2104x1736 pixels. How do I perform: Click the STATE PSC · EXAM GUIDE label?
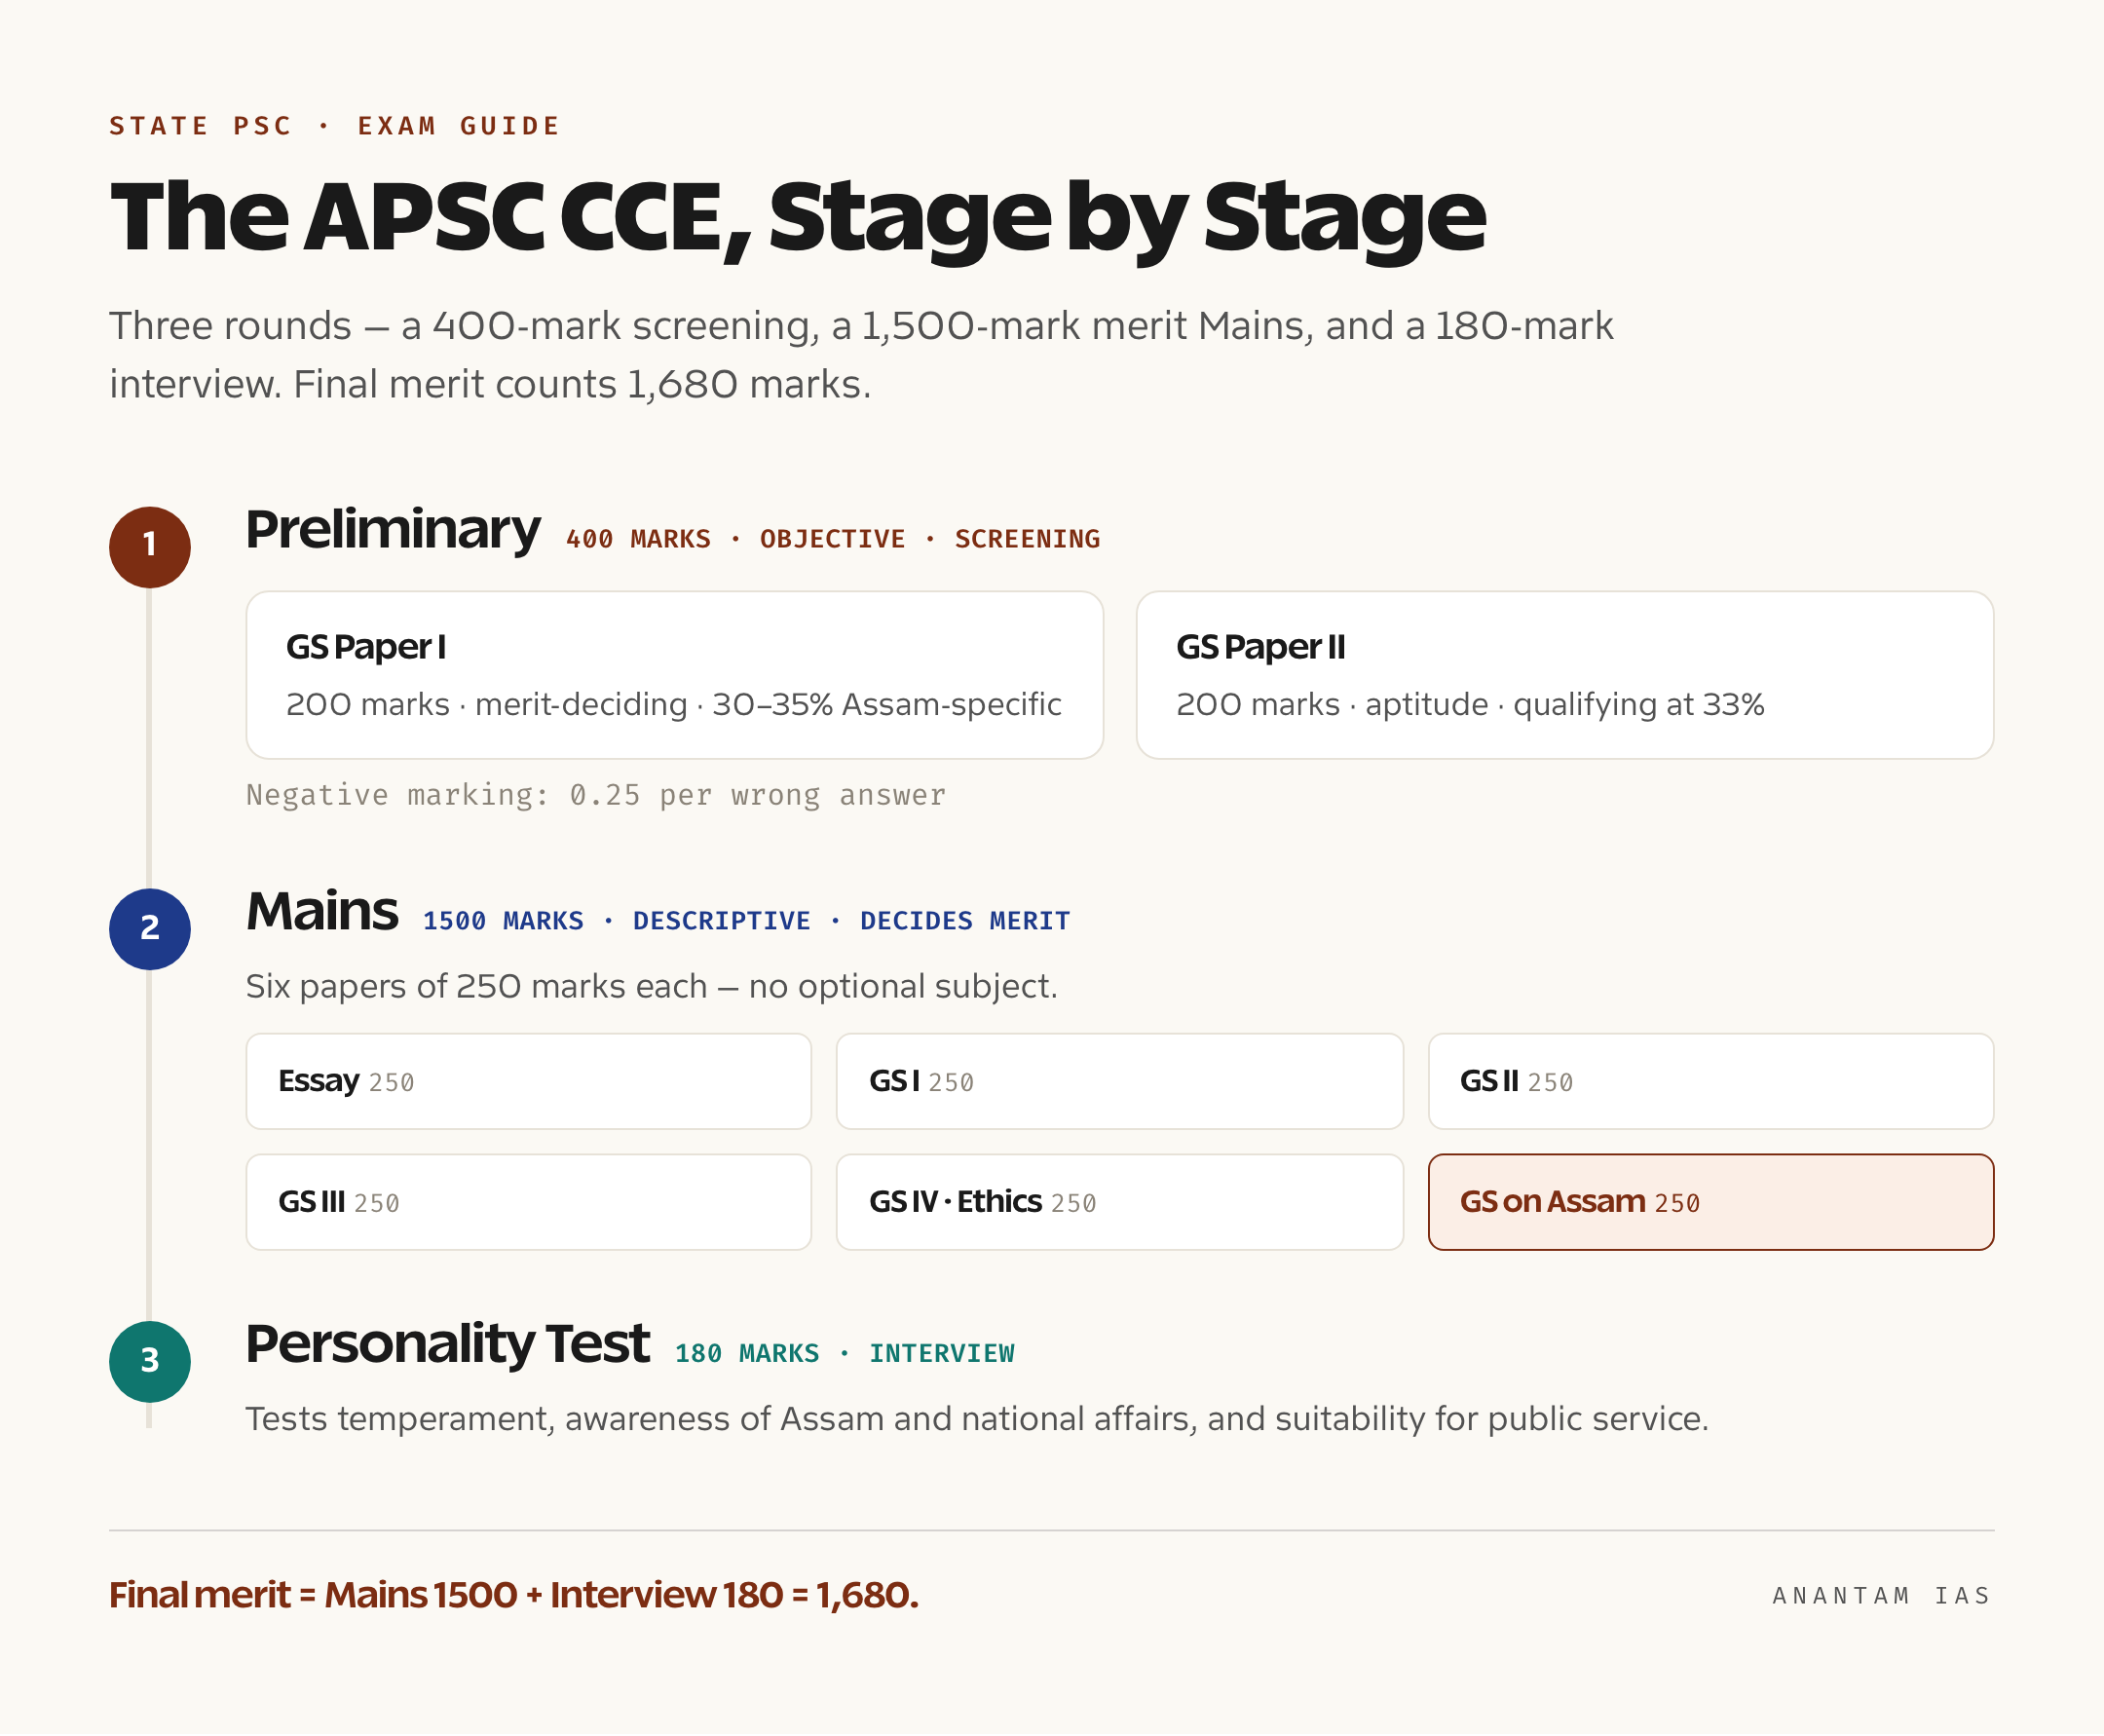click(x=335, y=126)
